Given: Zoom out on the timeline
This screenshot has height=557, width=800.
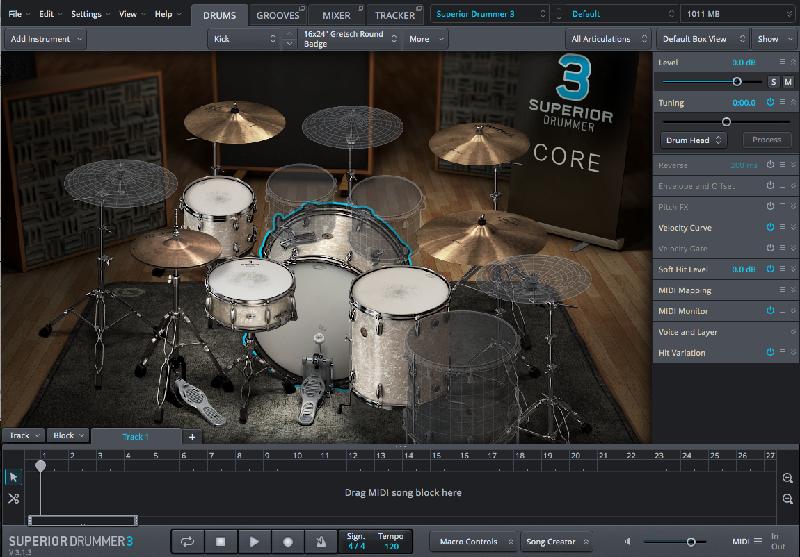Looking at the screenshot, I should (787, 499).
